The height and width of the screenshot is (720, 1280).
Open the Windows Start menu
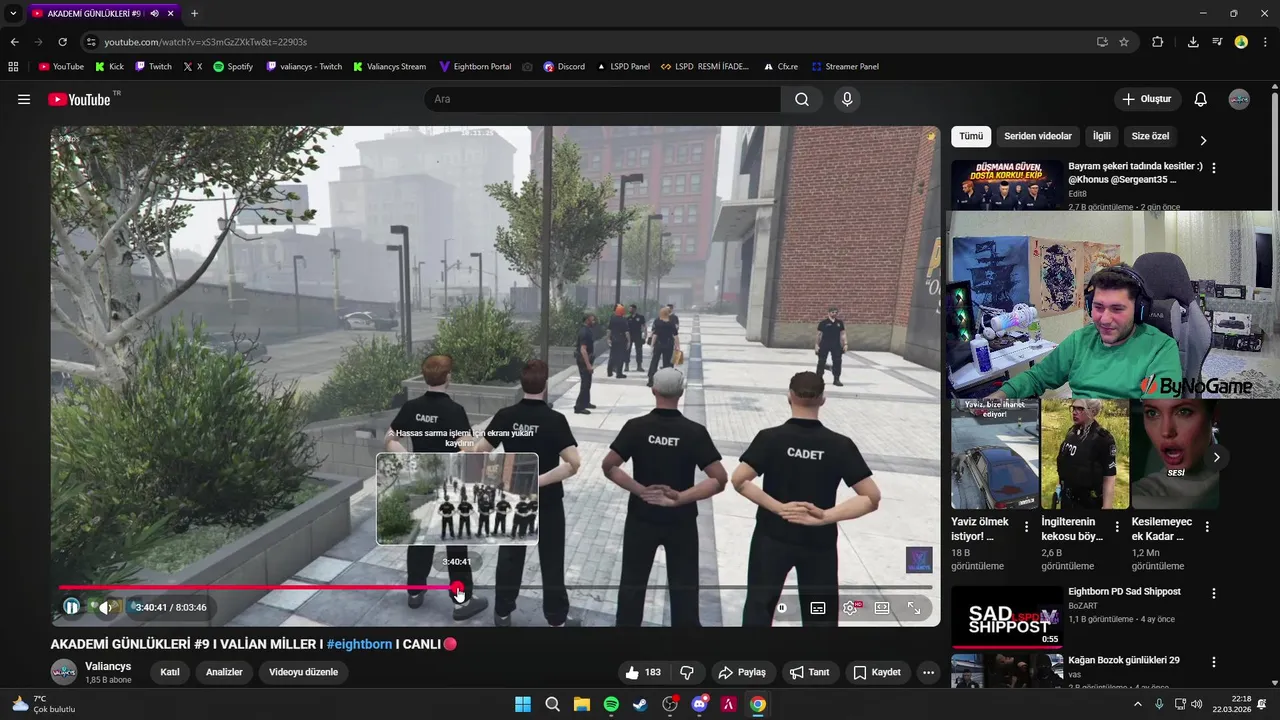coord(523,704)
